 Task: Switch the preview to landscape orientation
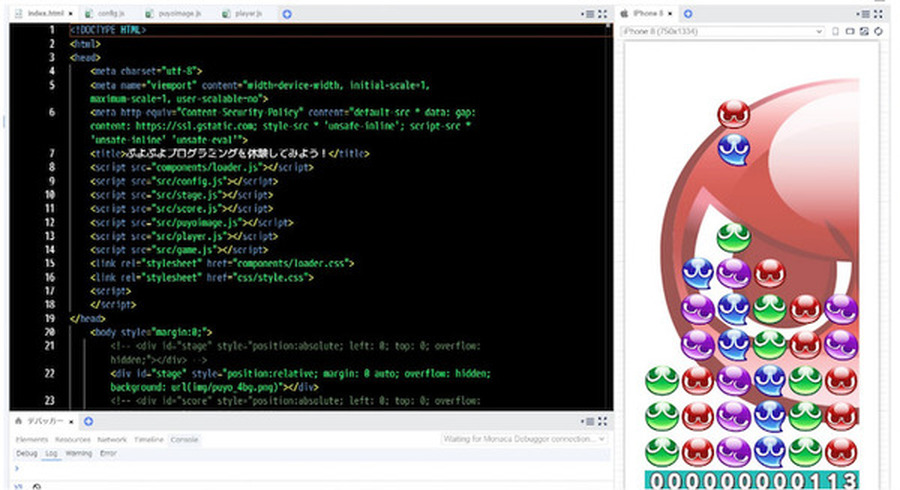(850, 32)
